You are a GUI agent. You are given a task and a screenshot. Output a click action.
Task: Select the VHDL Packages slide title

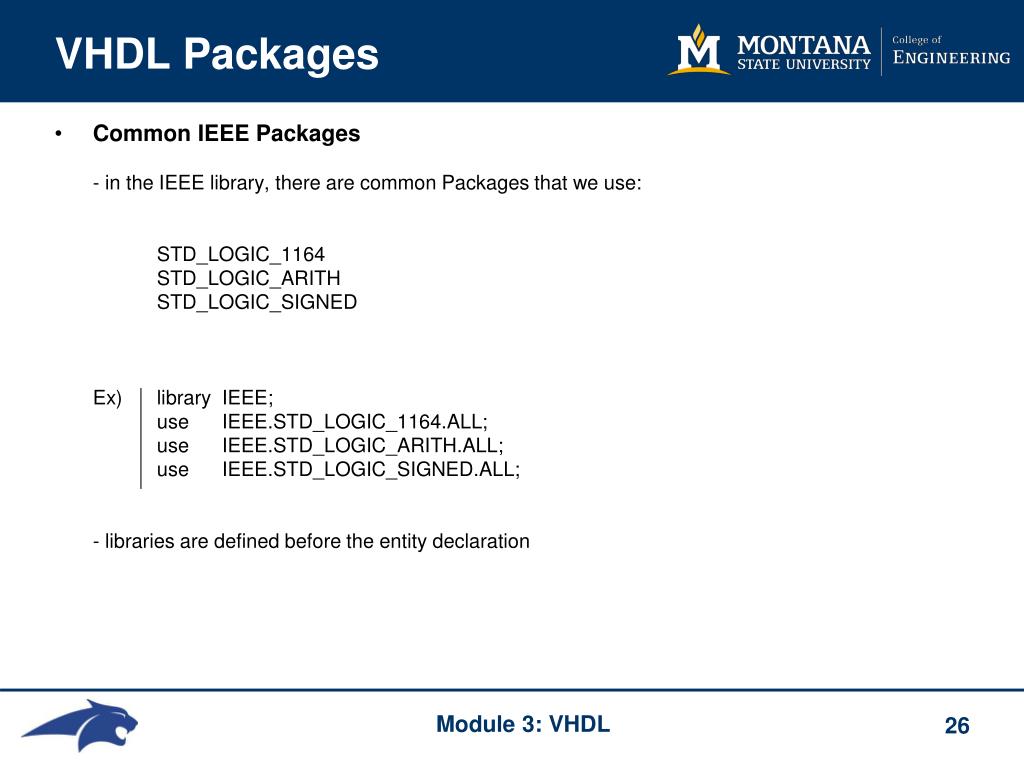(x=217, y=54)
